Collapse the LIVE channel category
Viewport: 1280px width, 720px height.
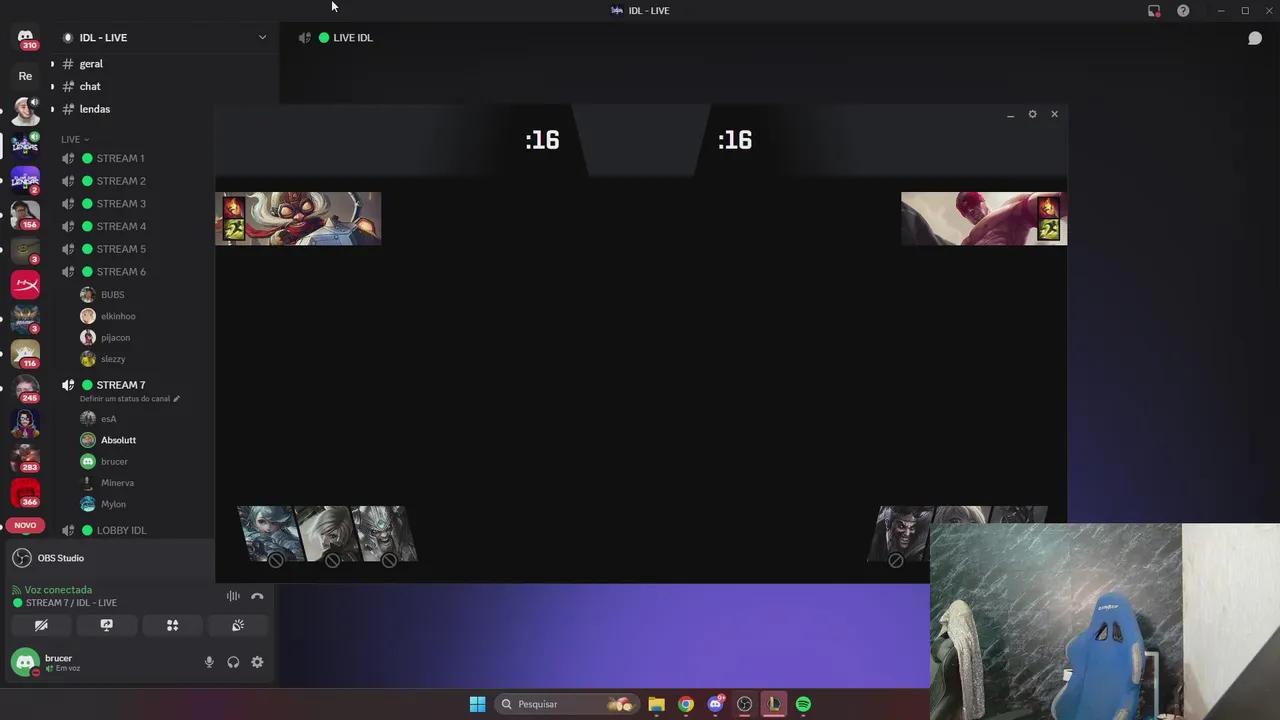tap(75, 139)
